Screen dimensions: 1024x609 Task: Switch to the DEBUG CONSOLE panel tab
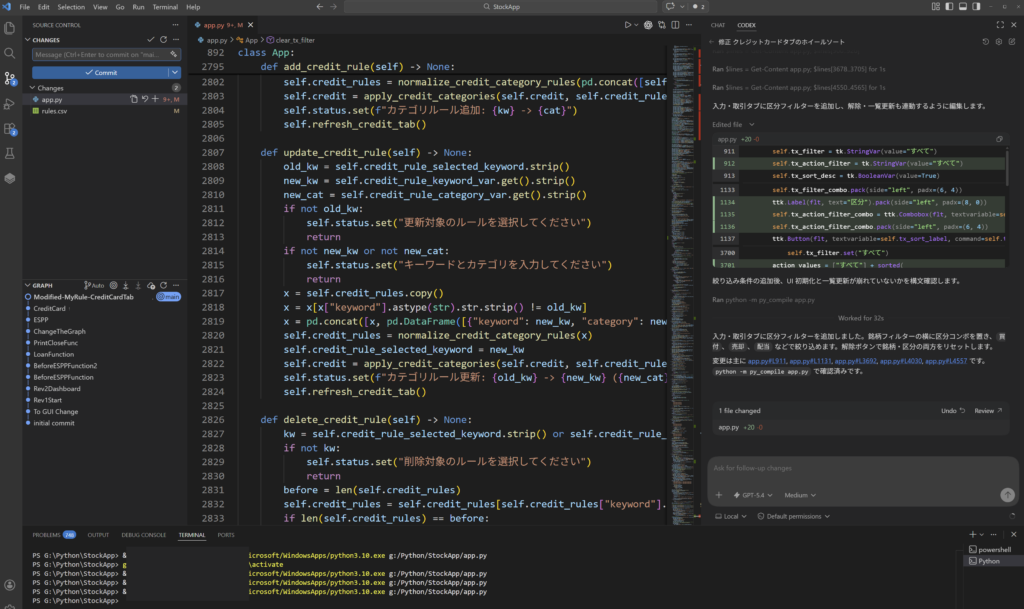click(145, 535)
